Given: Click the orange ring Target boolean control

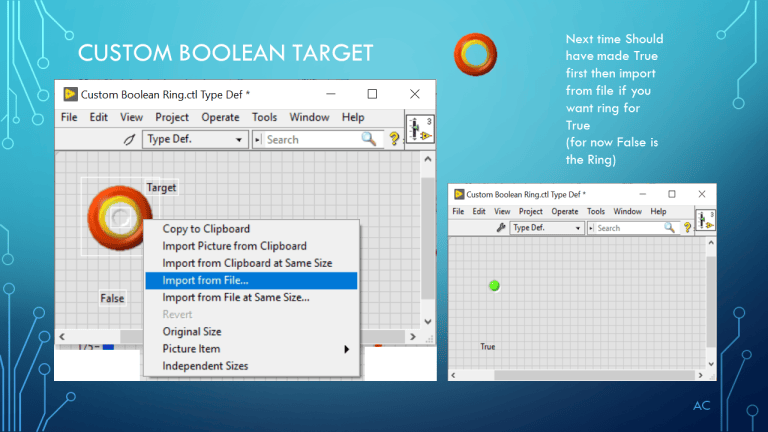Looking at the screenshot, I should click(x=119, y=217).
